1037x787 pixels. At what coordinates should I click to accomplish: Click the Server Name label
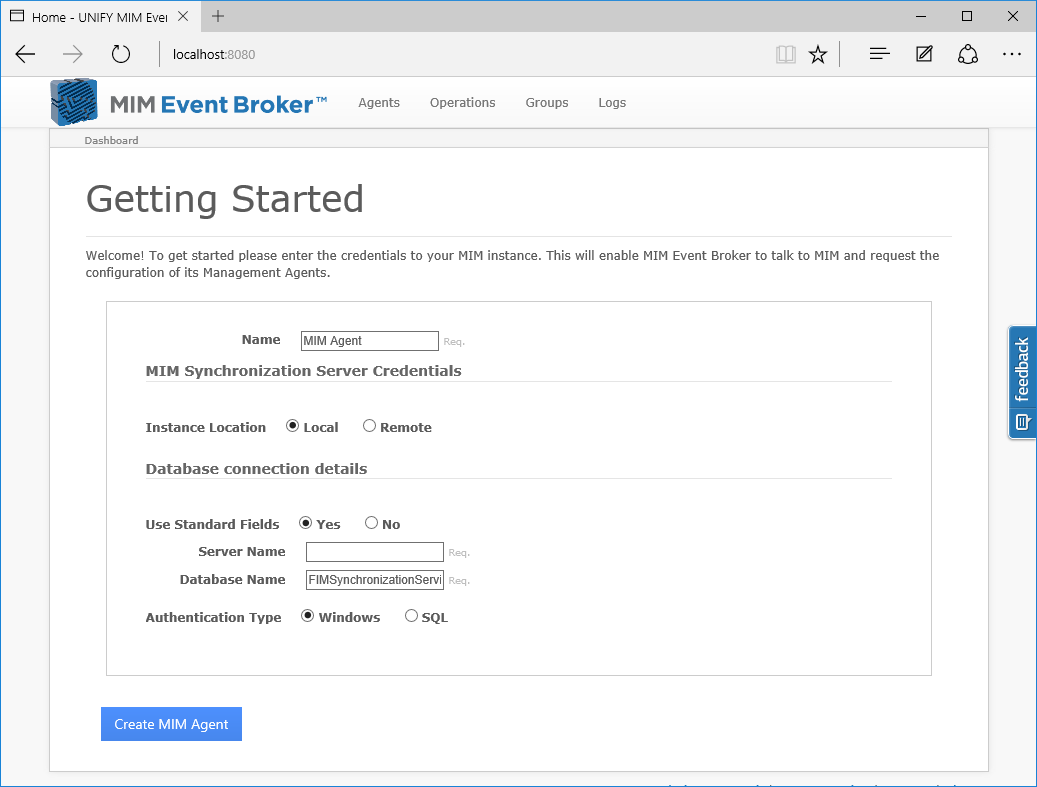(x=242, y=552)
